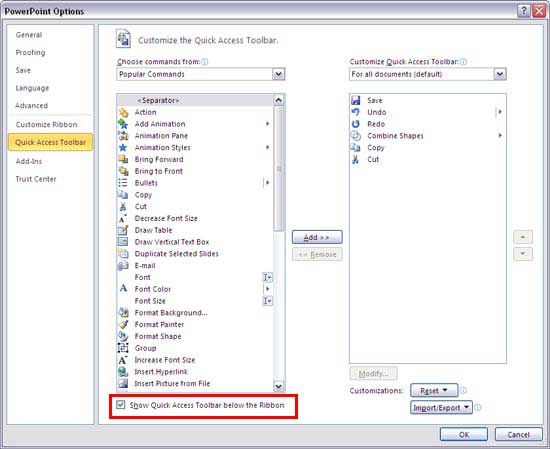Image resolution: width=550 pixels, height=449 pixels.
Task: Click the E-mail icon
Action: pyautogui.click(x=123, y=266)
